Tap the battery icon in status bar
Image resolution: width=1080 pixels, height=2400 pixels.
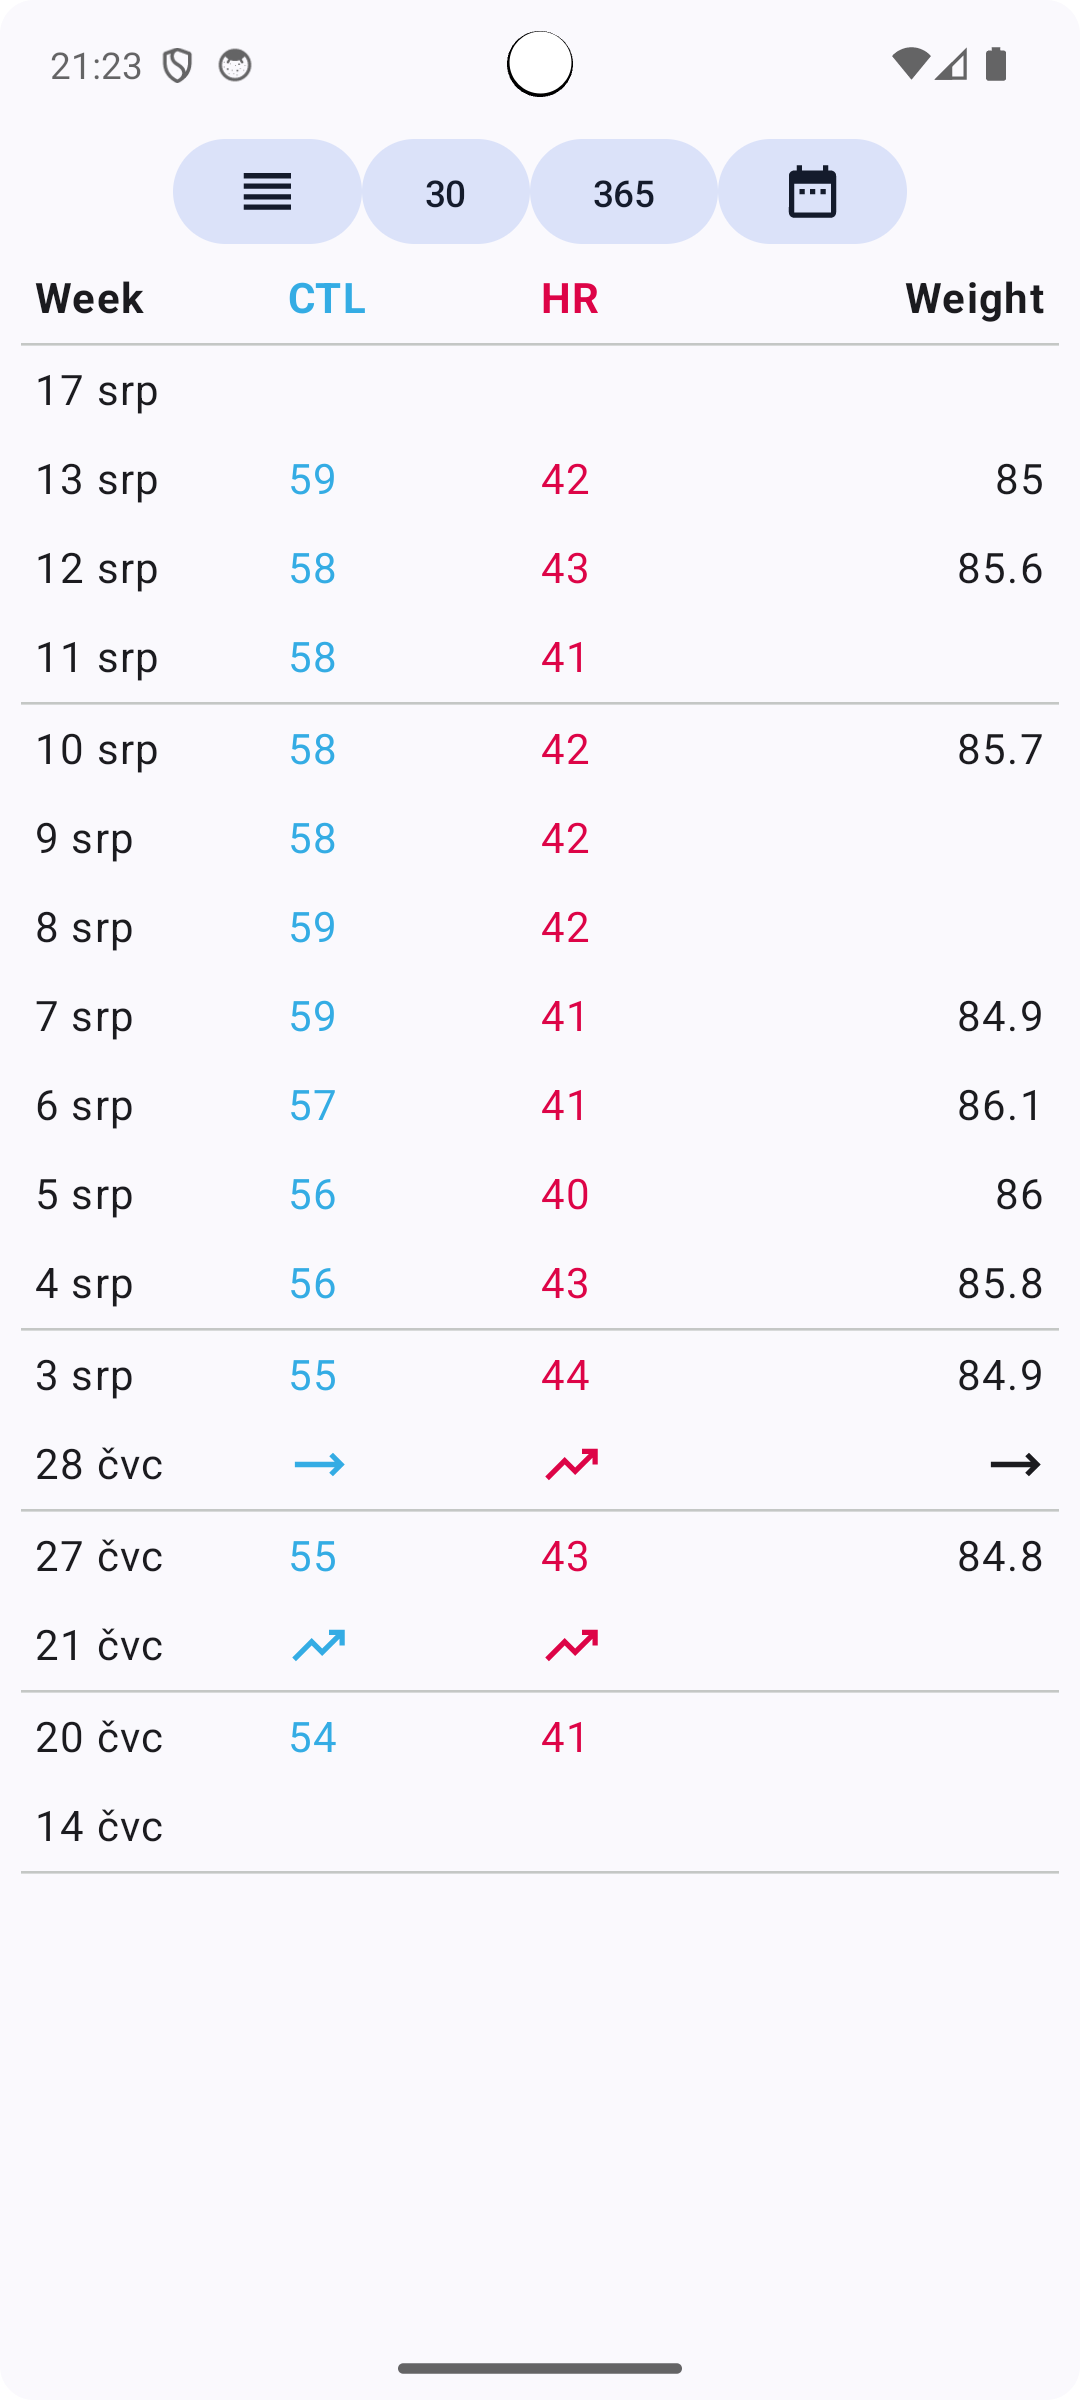click(996, 65)
